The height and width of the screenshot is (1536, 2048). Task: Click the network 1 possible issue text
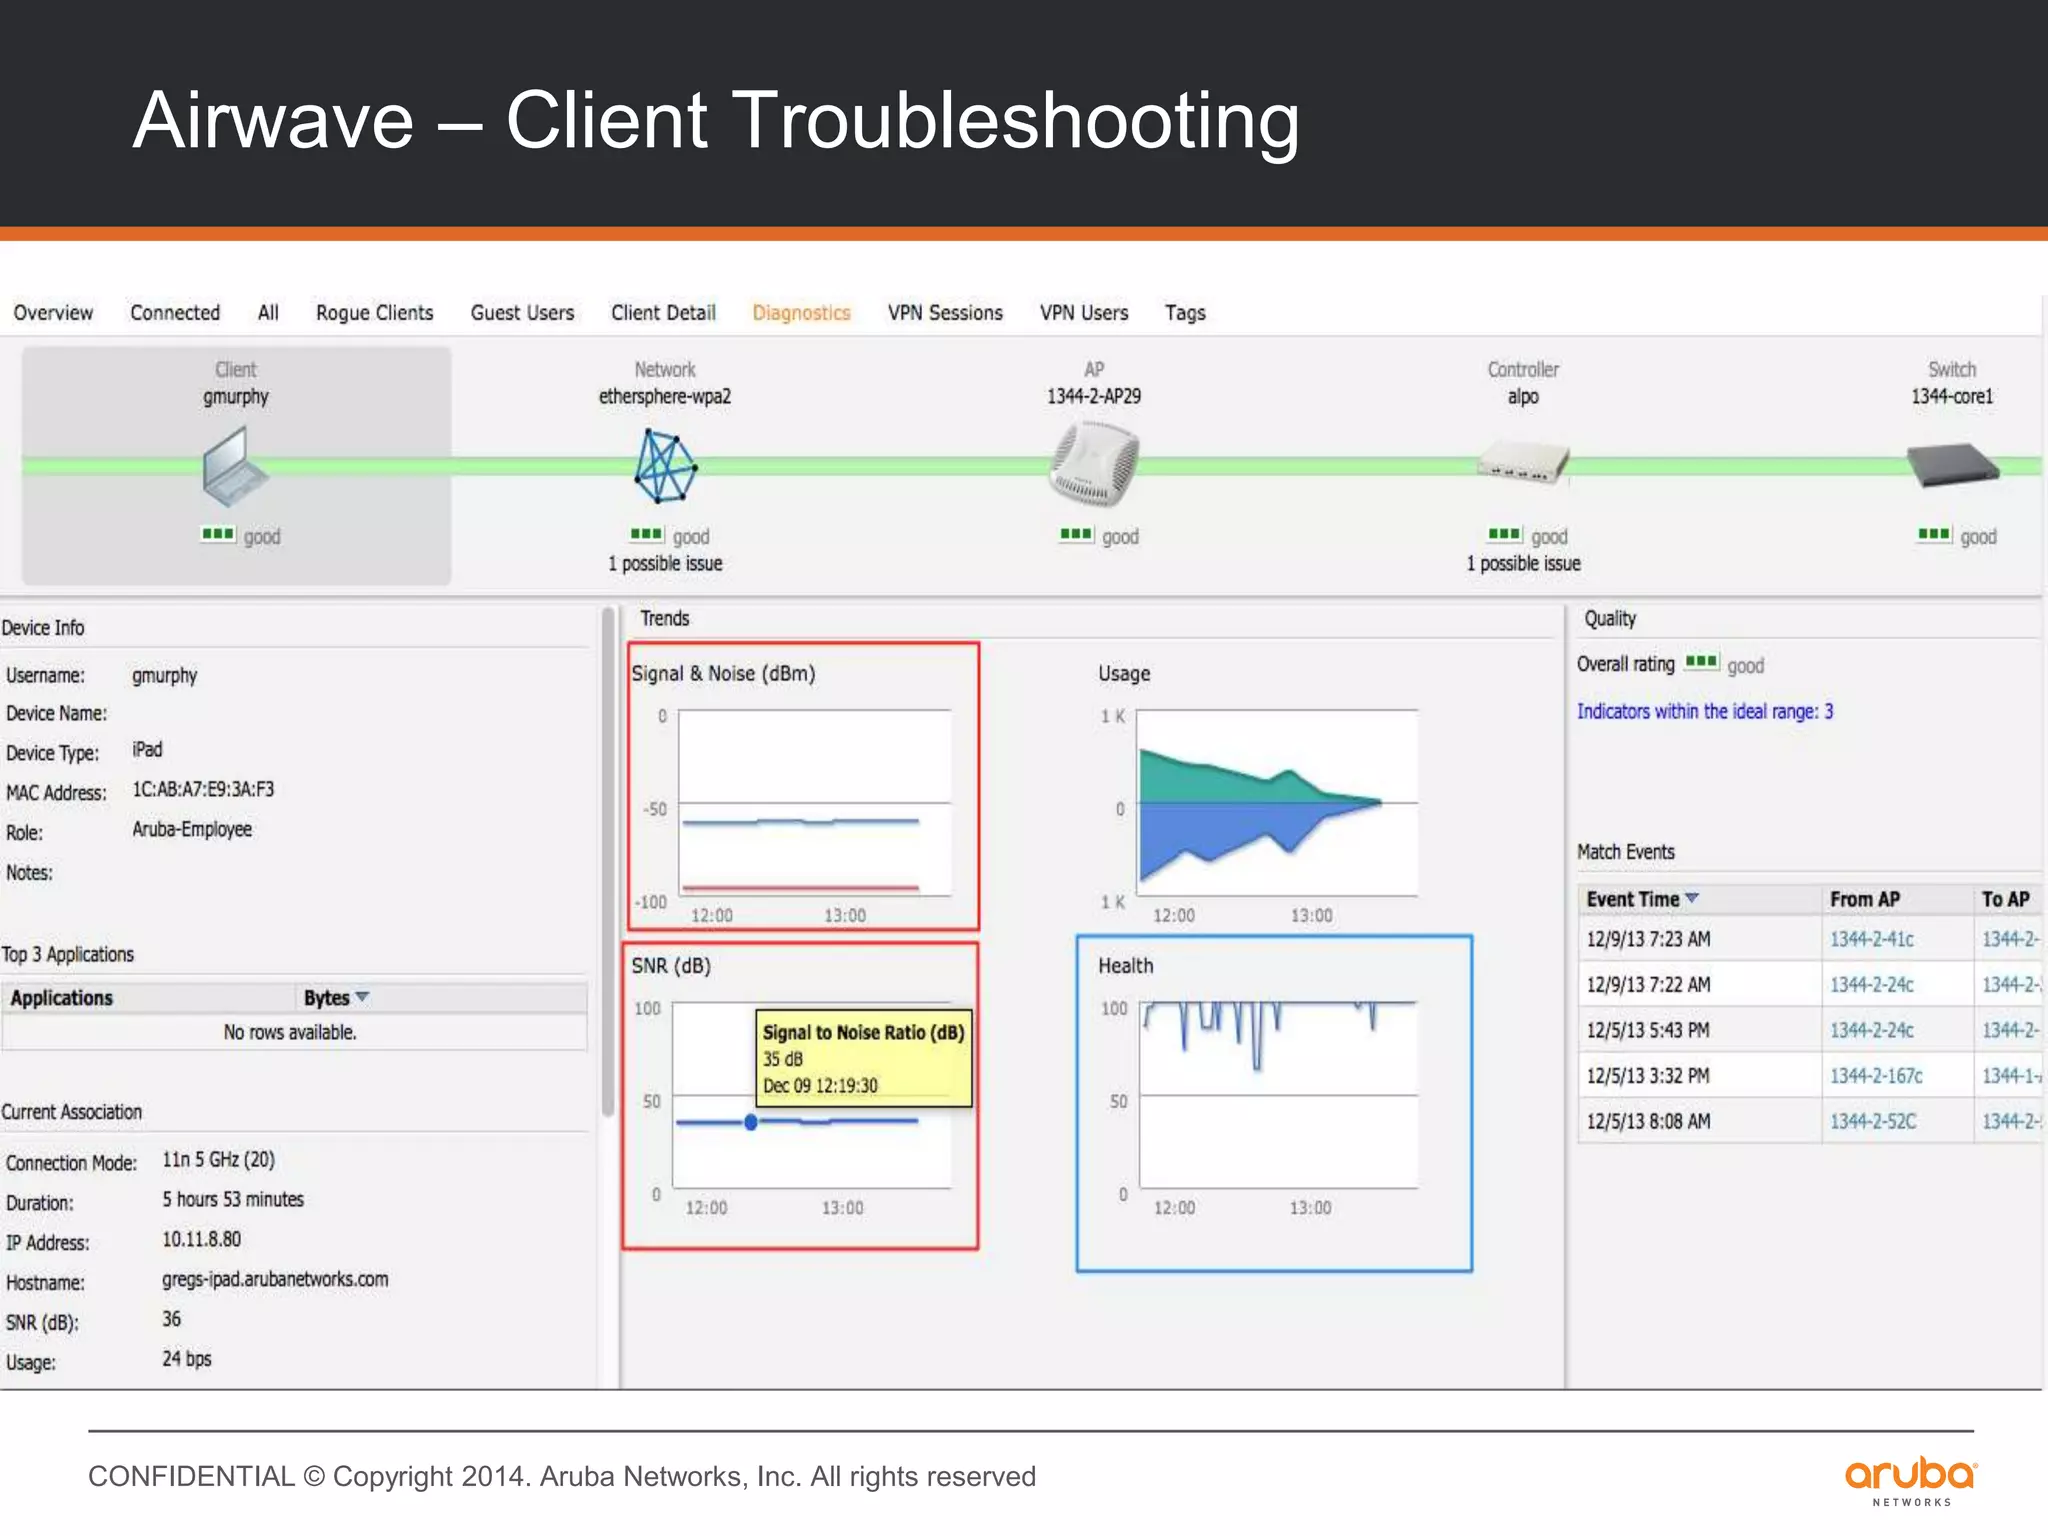tap(665, 564)
